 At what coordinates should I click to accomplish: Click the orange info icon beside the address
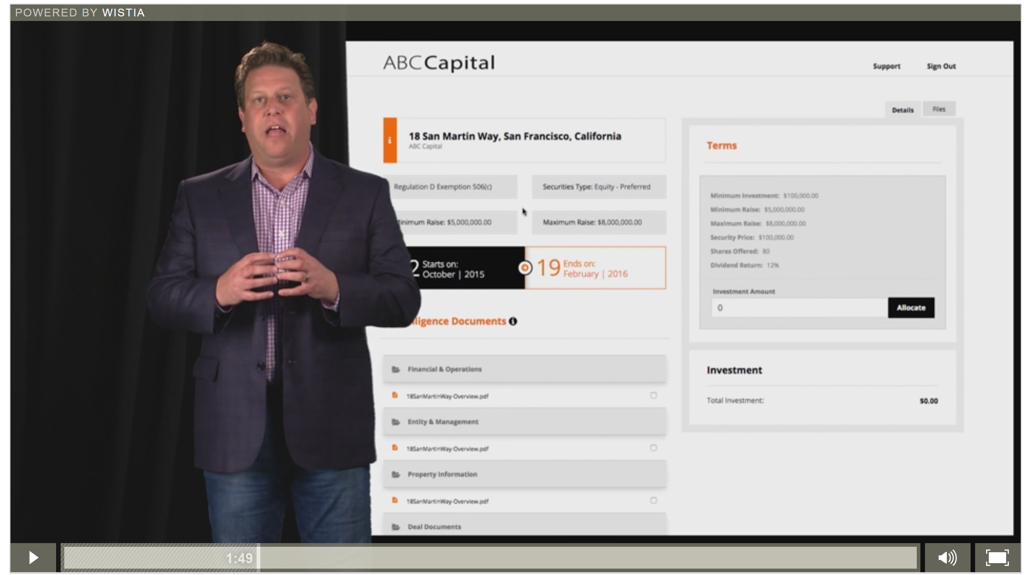point(390,141)
